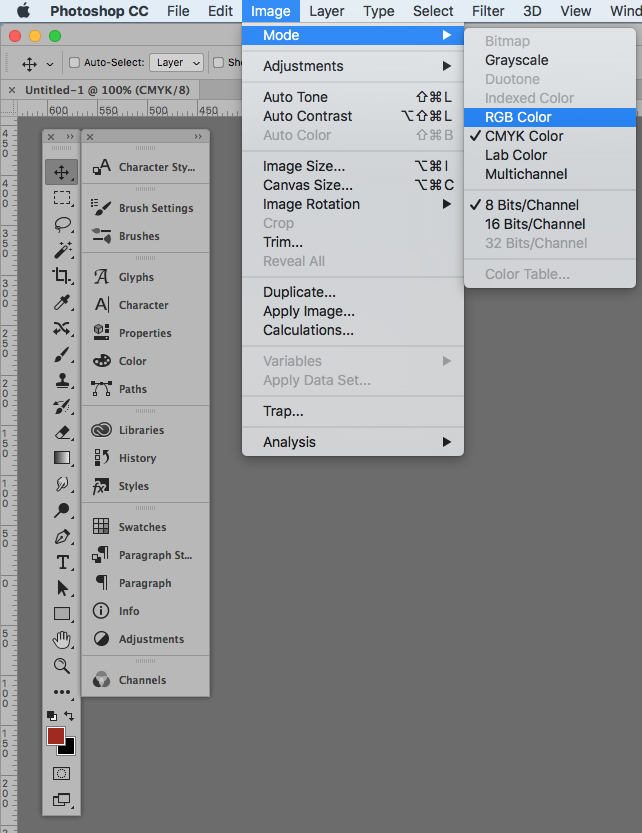Toggle Quick Mask mode

62,773
